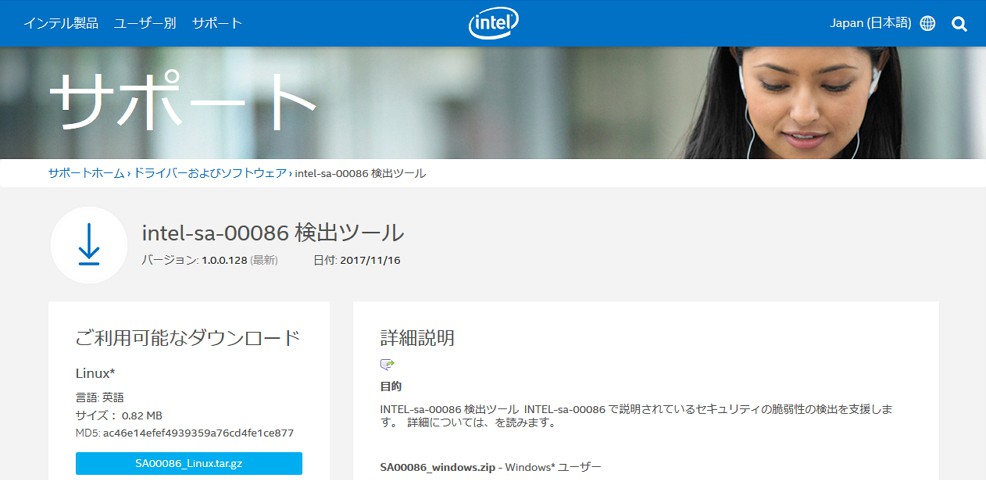Open ユーザー別 menu

[x=145, y=23]
